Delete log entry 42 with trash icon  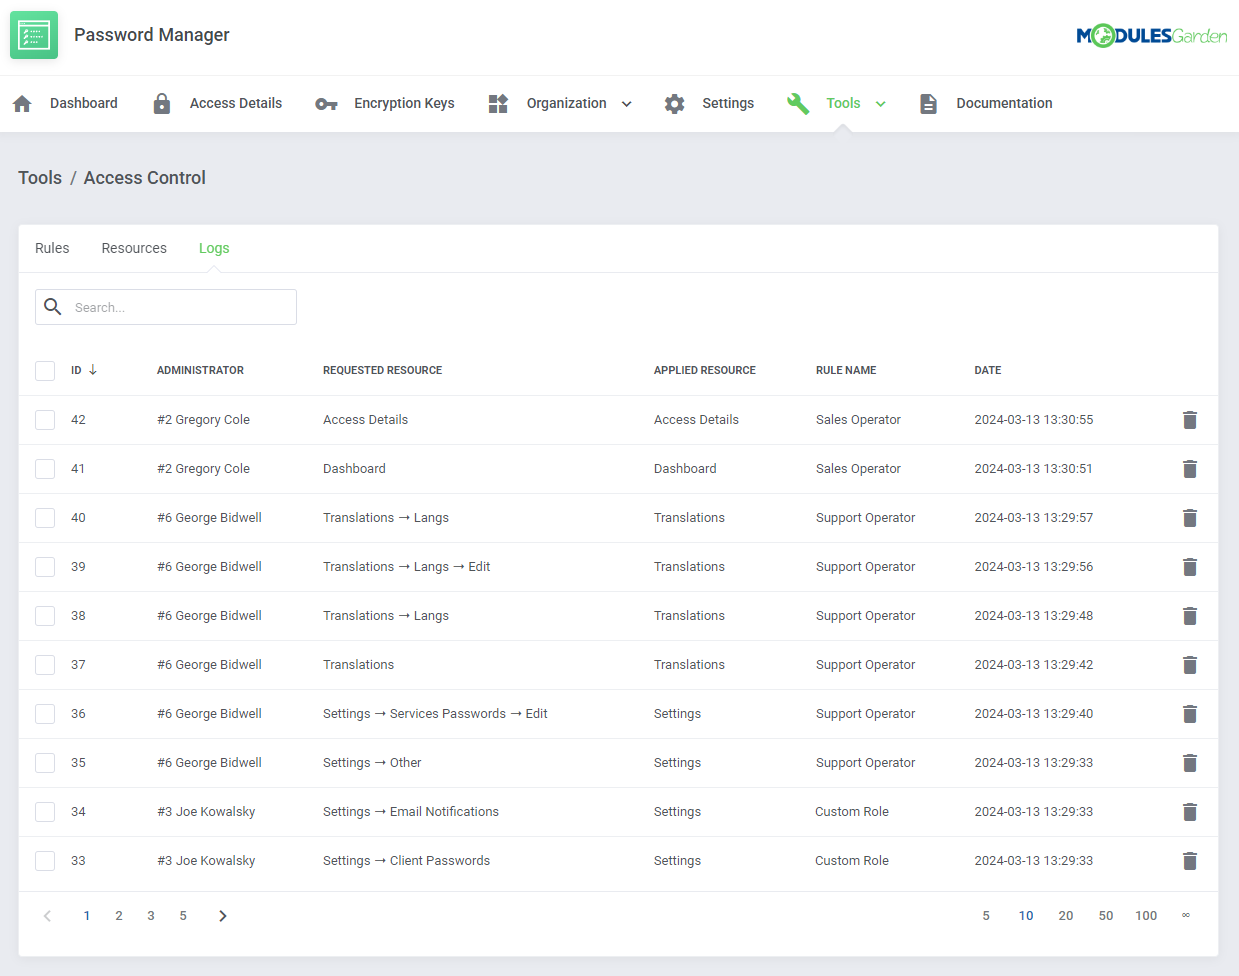(x=1189, y=420)
